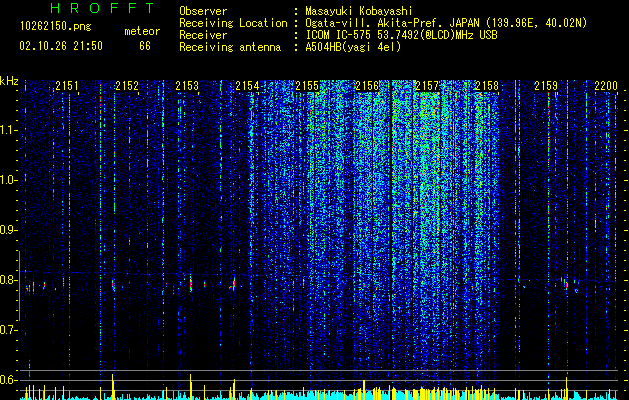Click the 2155 time marker

click(307, 86)
